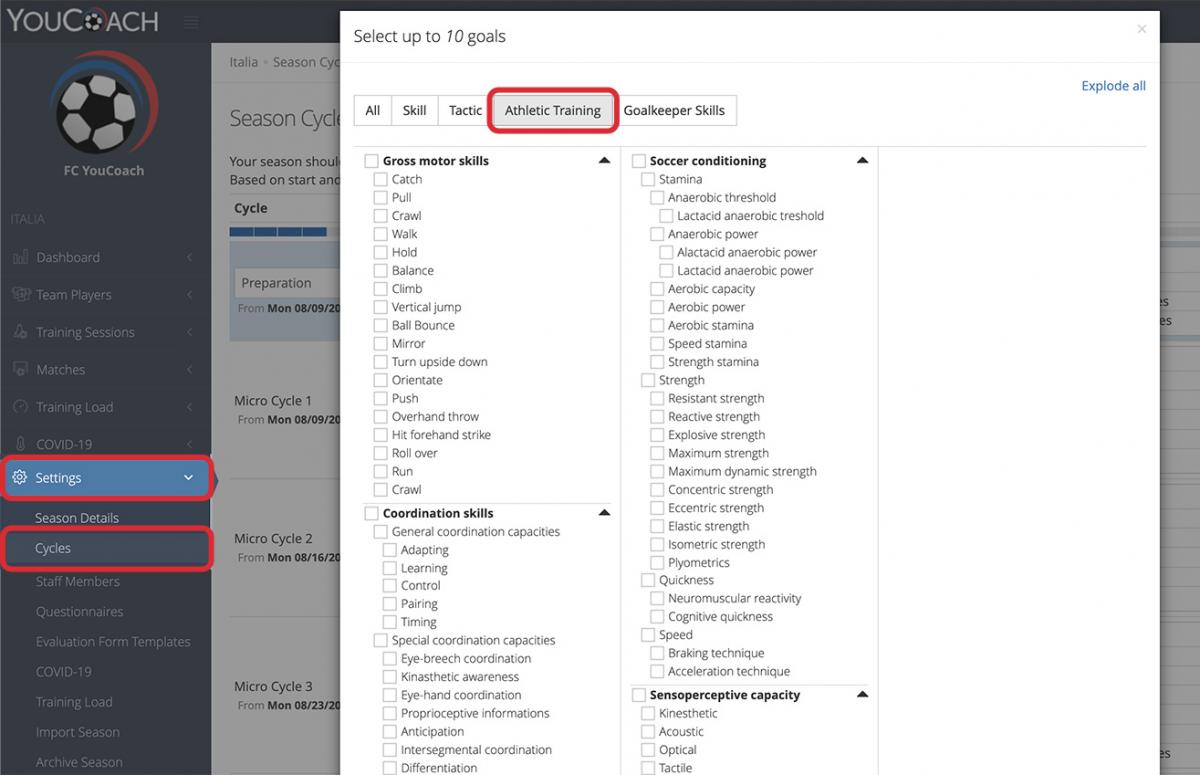The width and height of the screenshot is (1200, 775).
Task: Collapse the Soccer conditioning section arrow
Action: pyautogui.click(x=862, y=160)
